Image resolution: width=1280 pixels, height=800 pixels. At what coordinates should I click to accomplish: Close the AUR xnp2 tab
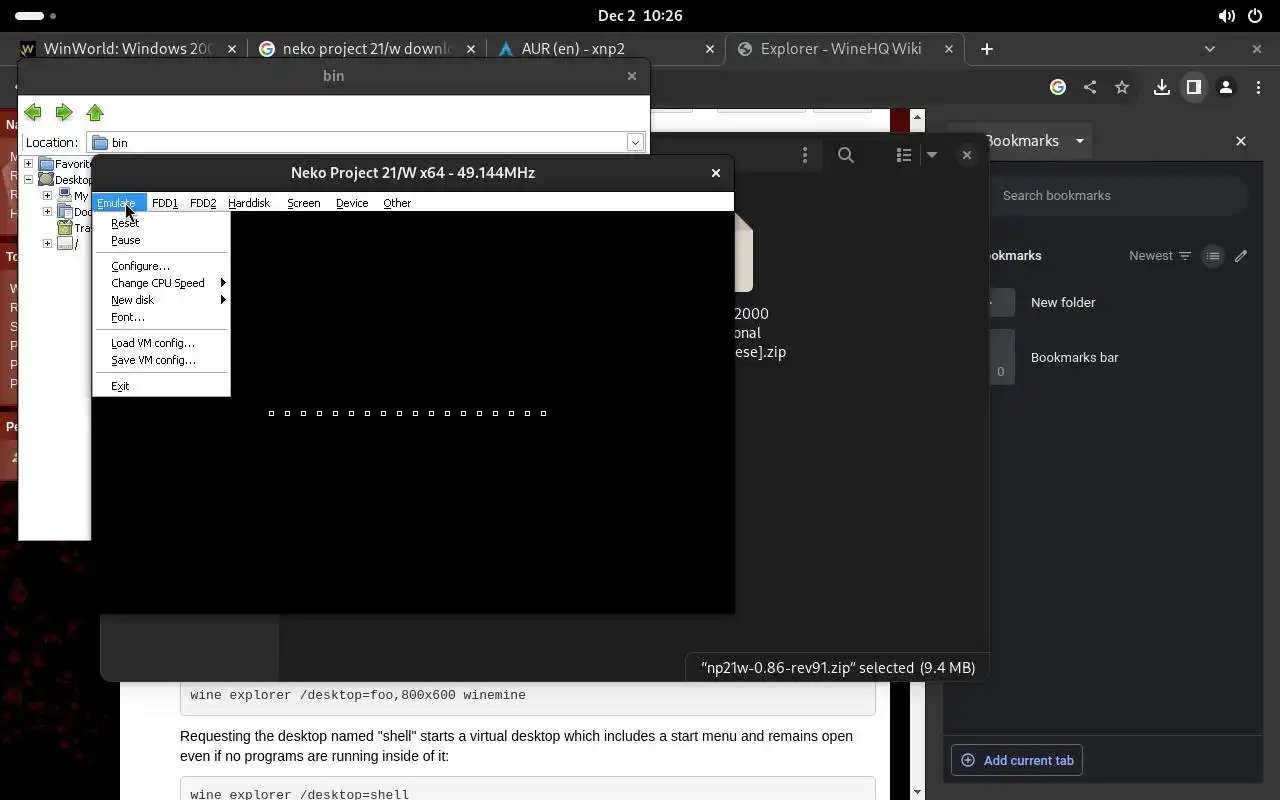pyautogui.click(x=710, y=48)
